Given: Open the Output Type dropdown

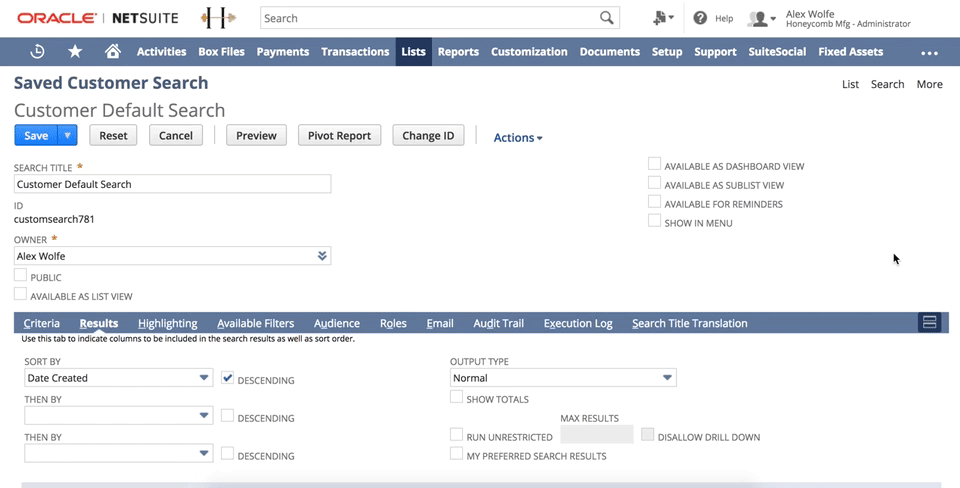Looking at the screenshot, I should point(667,378).
